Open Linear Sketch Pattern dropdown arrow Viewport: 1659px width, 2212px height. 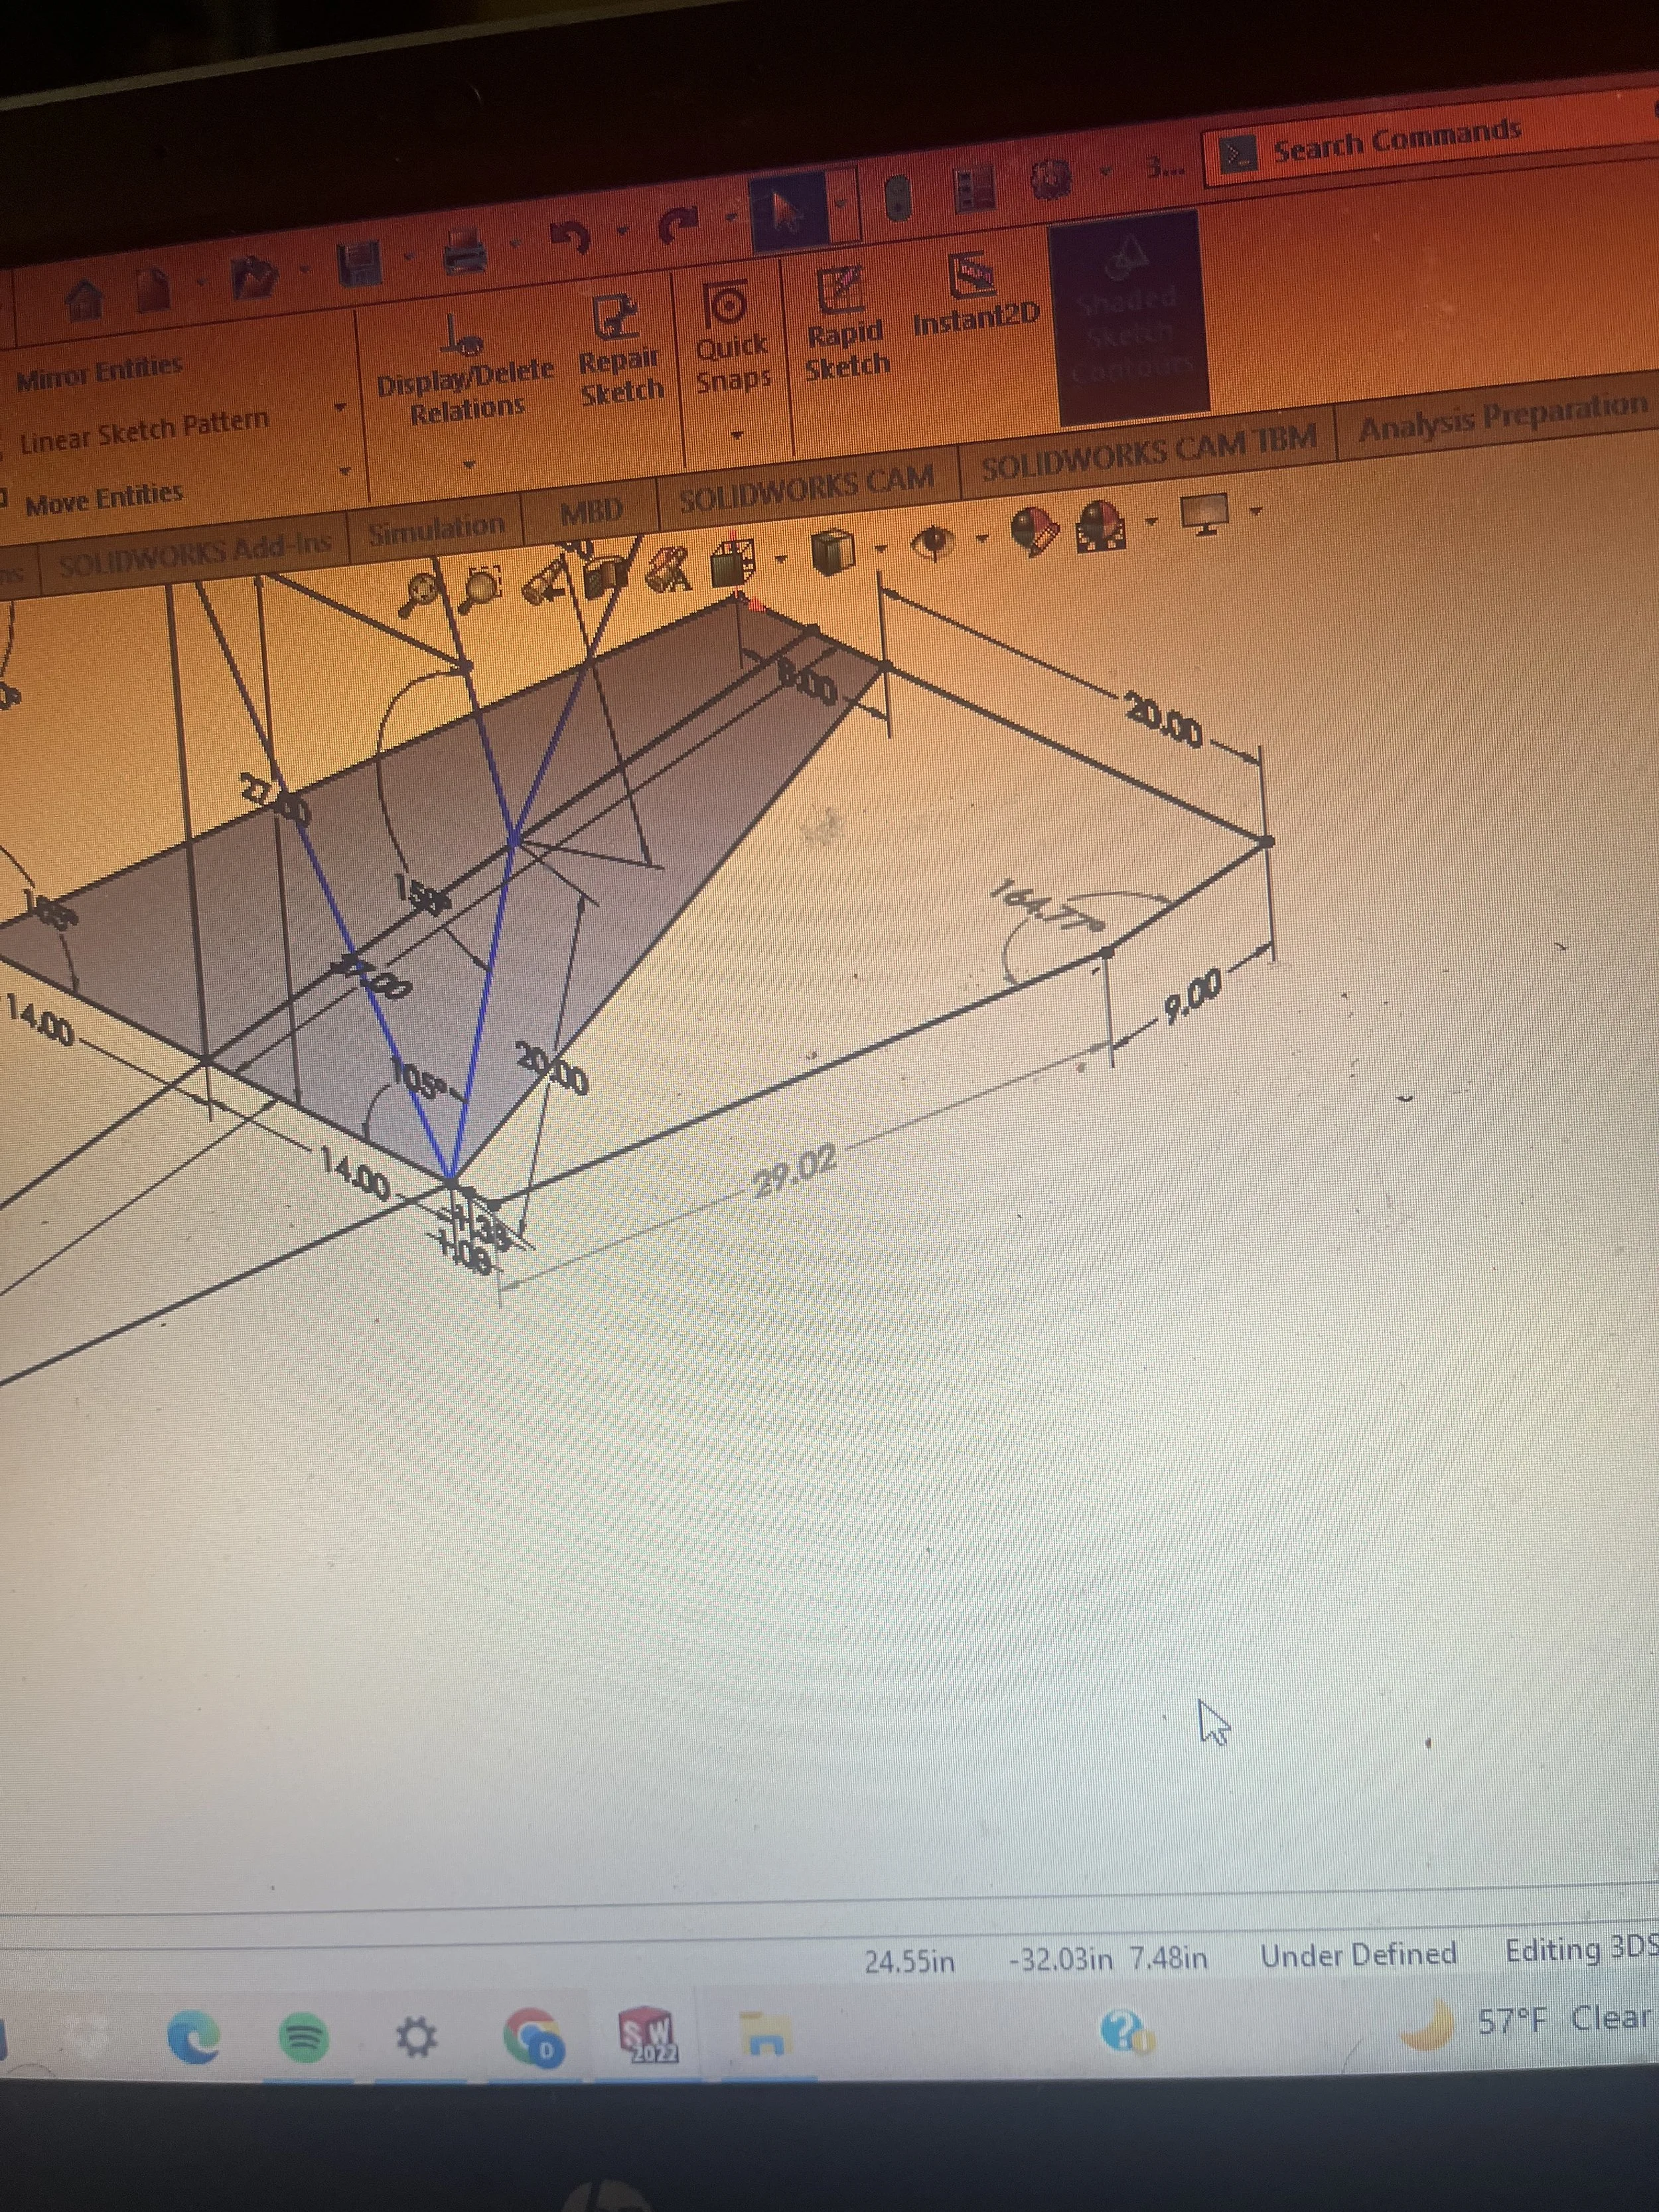(341, 408)
